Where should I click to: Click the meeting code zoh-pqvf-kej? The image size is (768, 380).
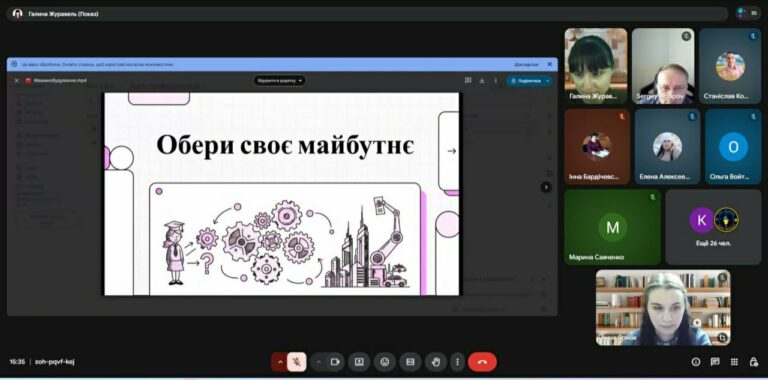(55, 362)
